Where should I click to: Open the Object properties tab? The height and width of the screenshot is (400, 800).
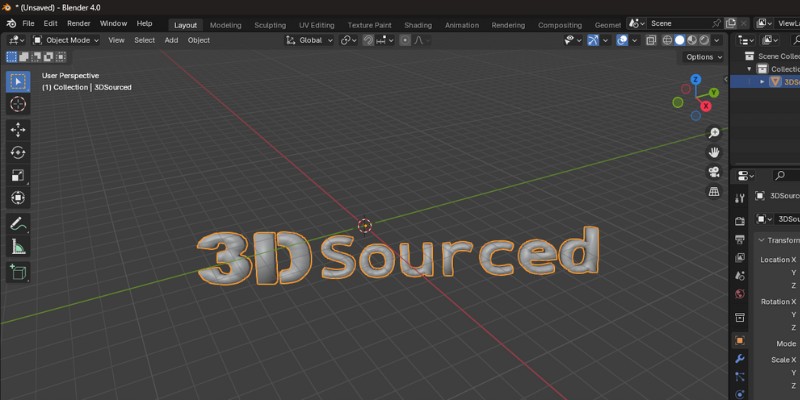click(739, 340)
